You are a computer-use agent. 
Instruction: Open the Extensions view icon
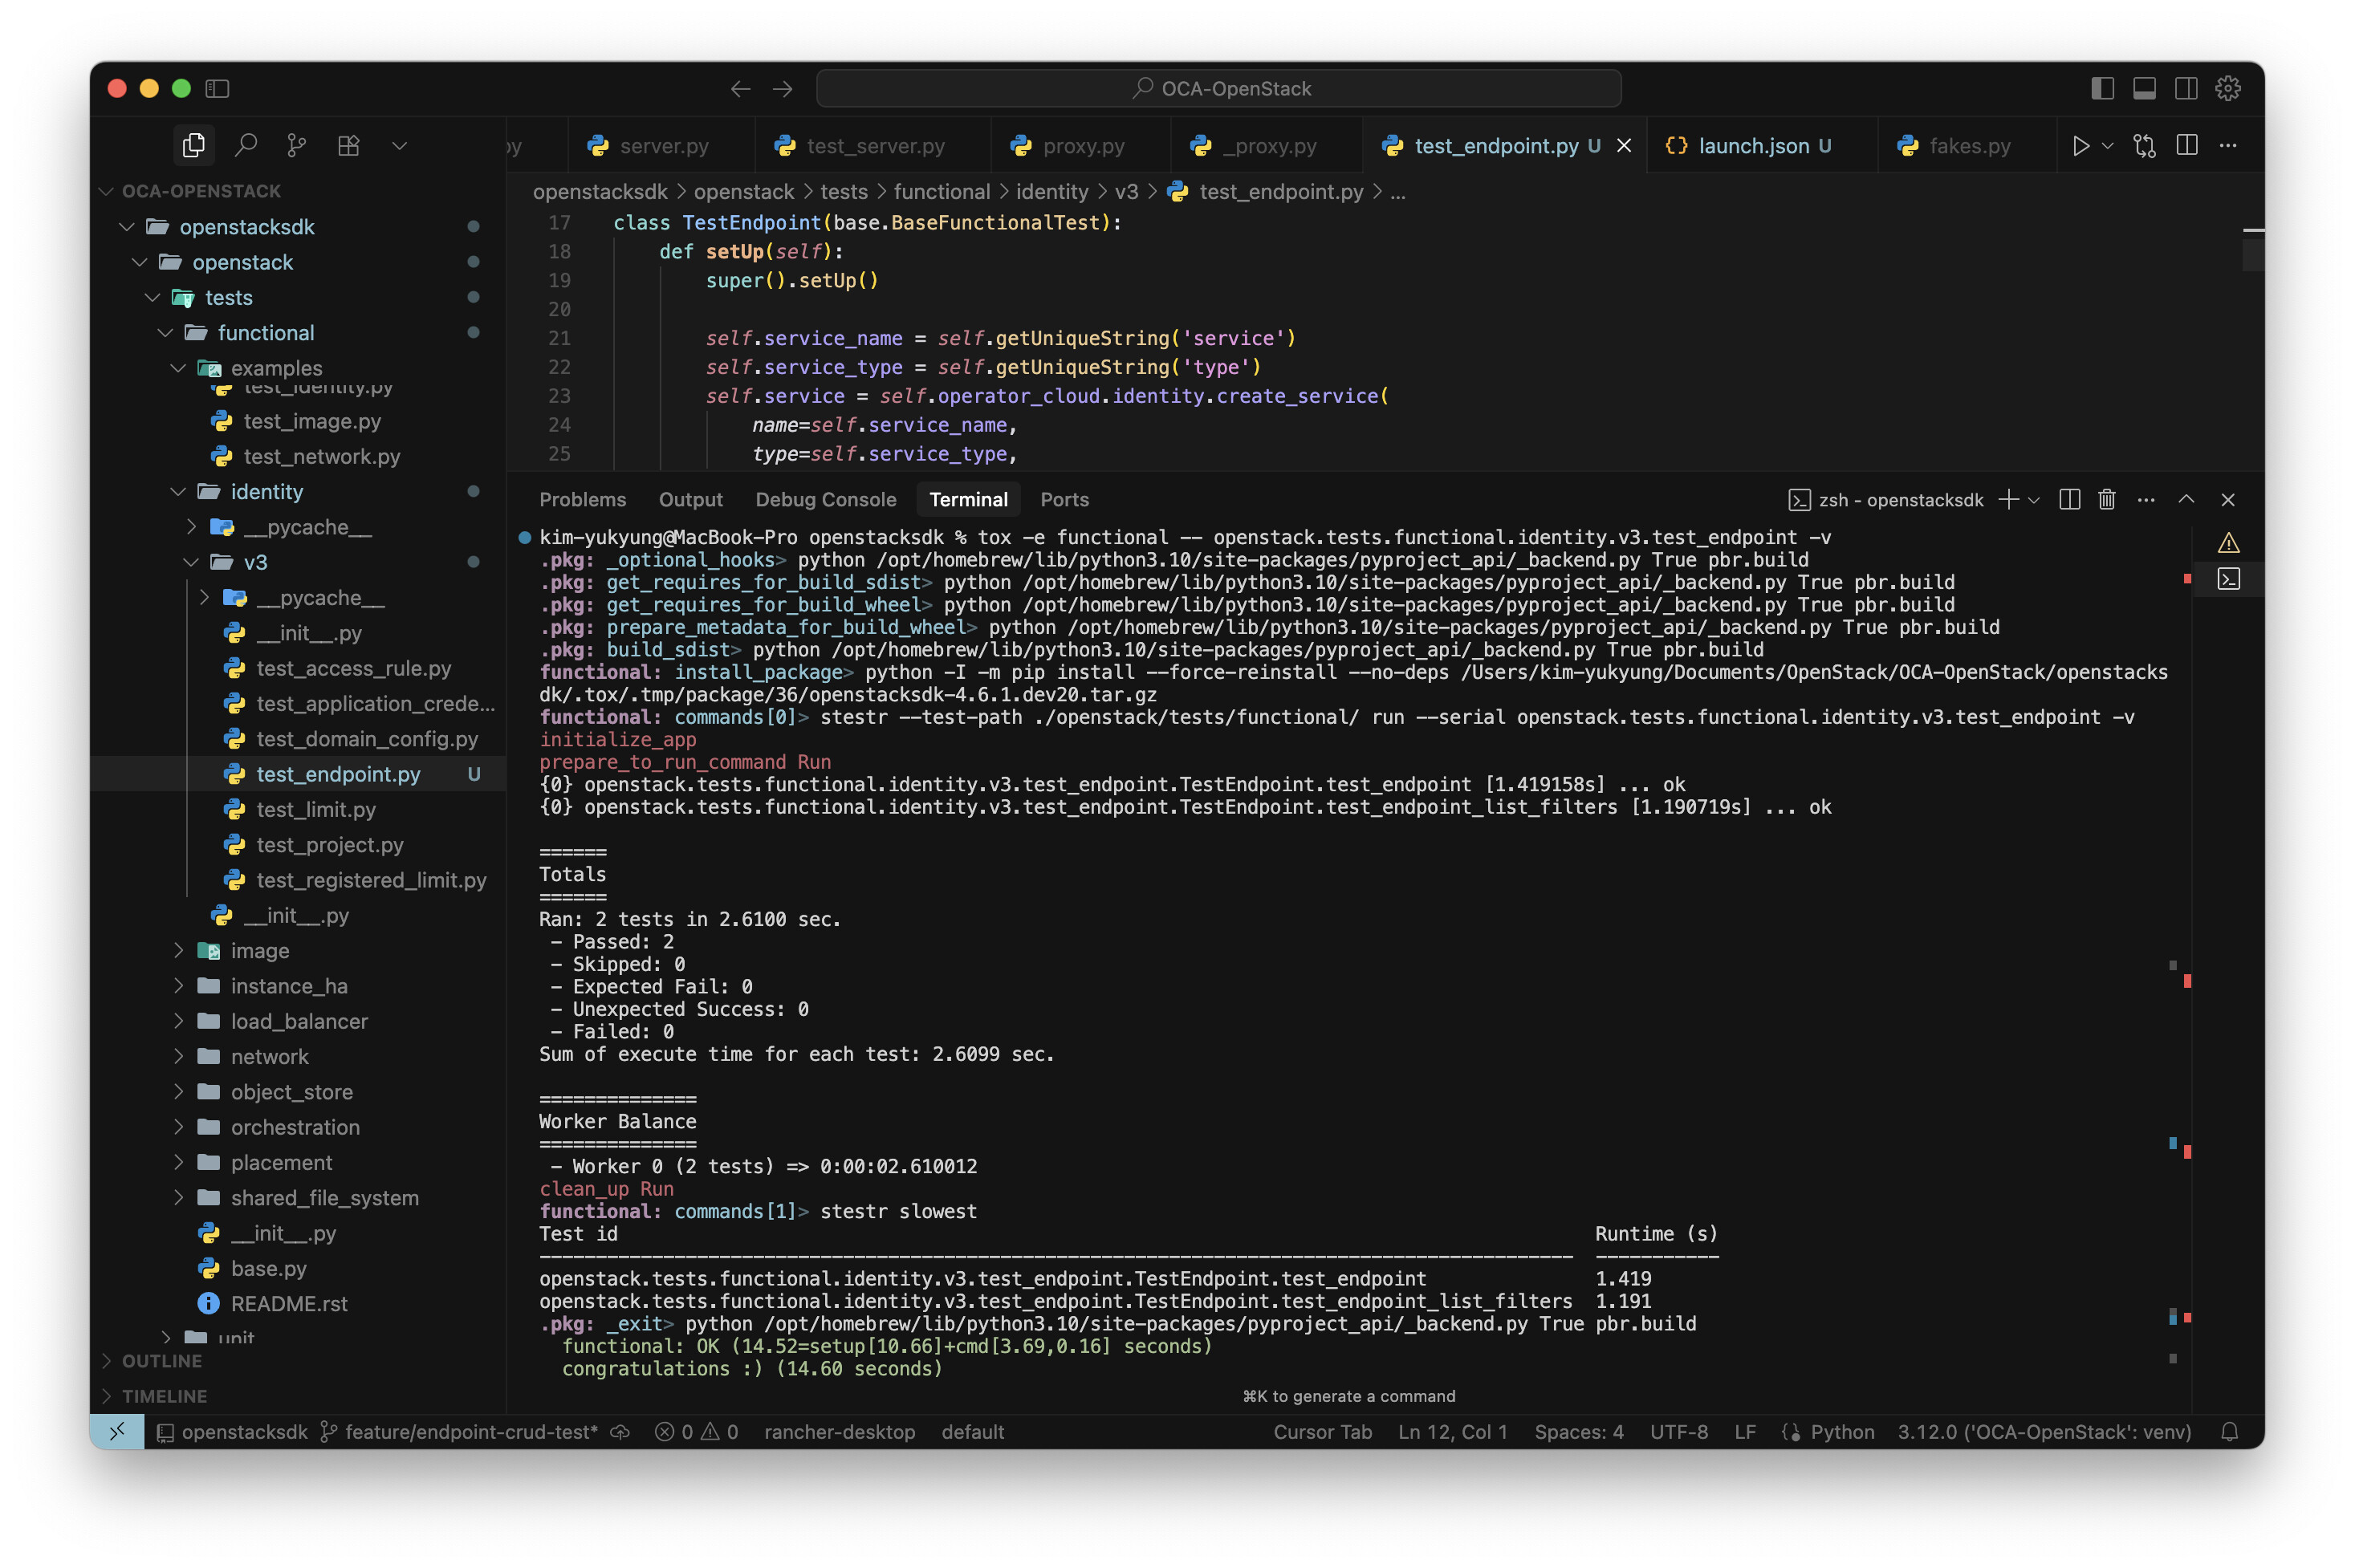click(348, 146)
